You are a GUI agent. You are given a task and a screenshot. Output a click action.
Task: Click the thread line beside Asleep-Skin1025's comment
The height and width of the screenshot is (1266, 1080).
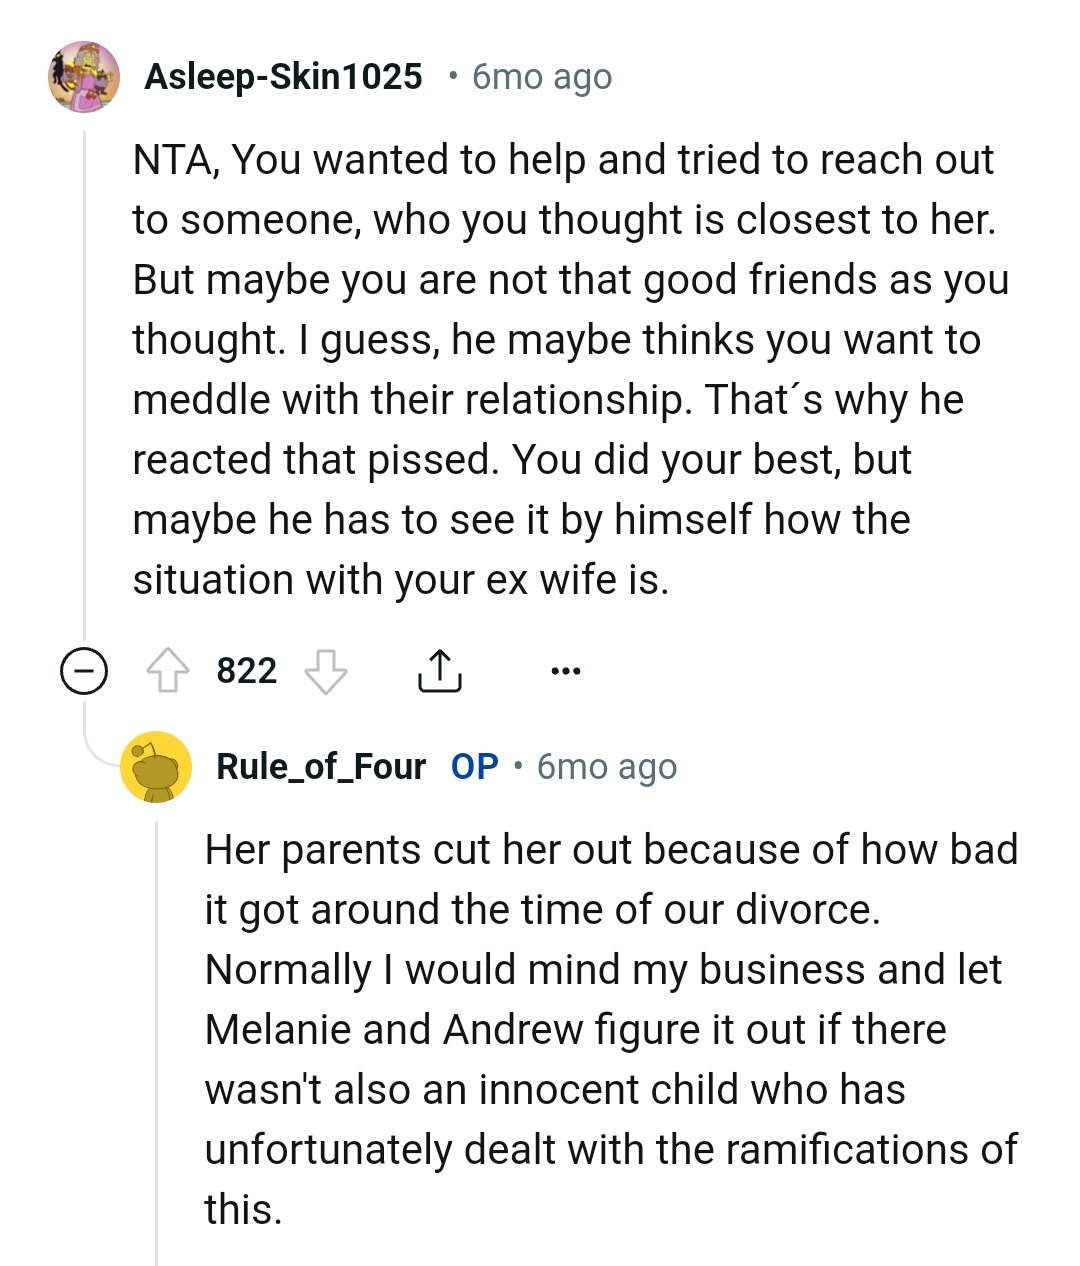click(x=85, y=380)
